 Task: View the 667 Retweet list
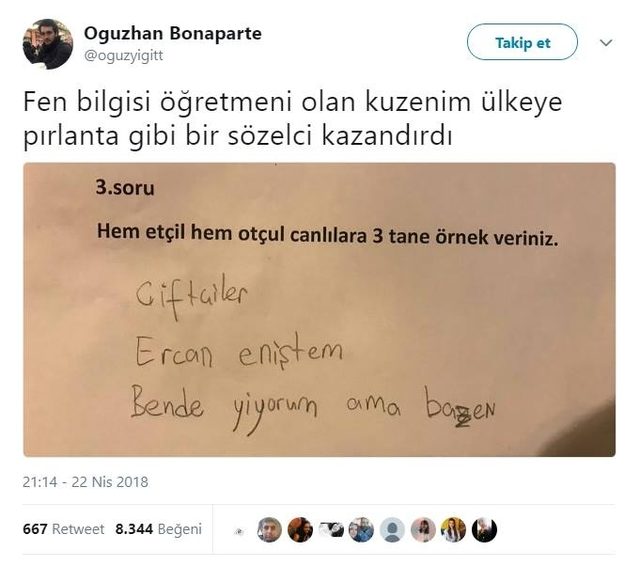point(63,529)
